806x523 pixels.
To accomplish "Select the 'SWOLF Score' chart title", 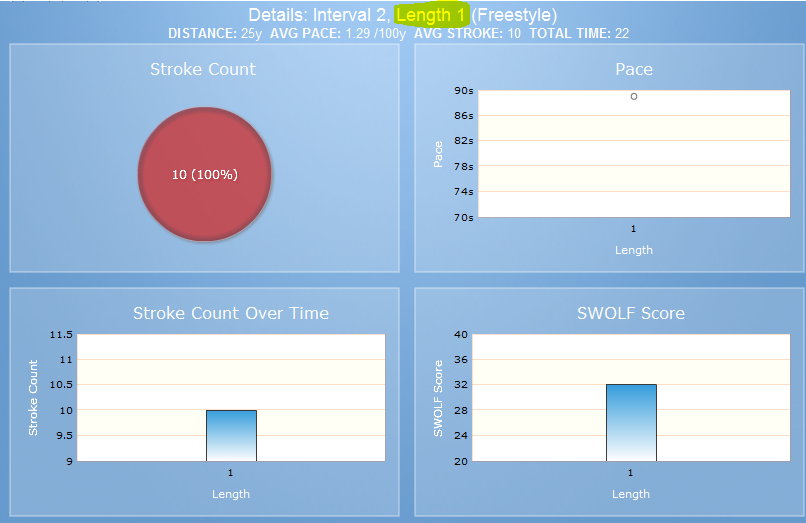I will point(631,313).
